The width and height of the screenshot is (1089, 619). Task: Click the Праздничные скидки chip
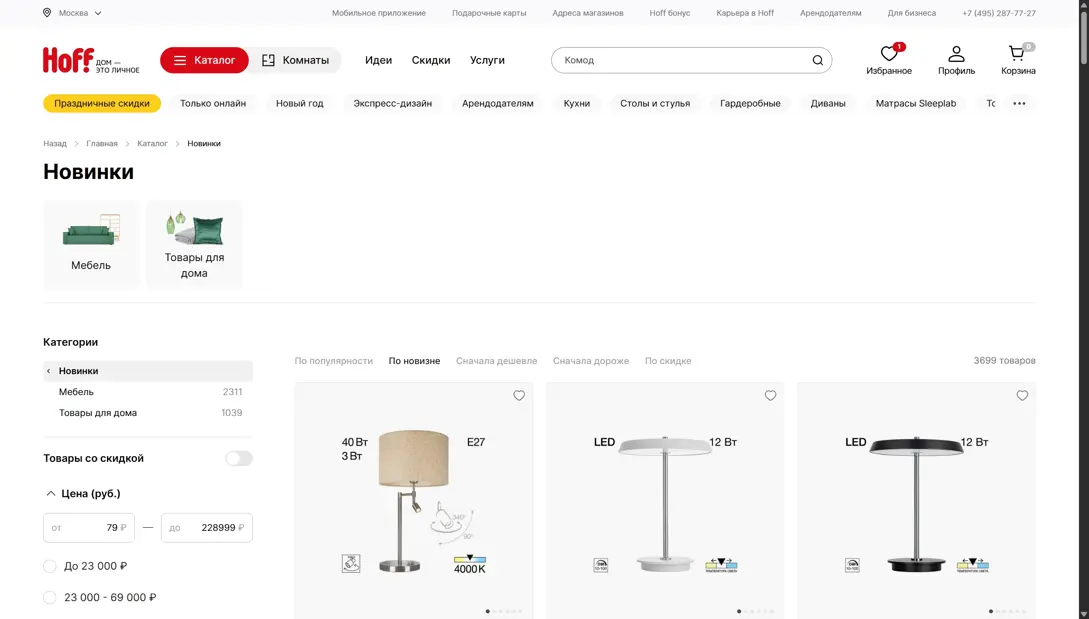tap(102, 103)
